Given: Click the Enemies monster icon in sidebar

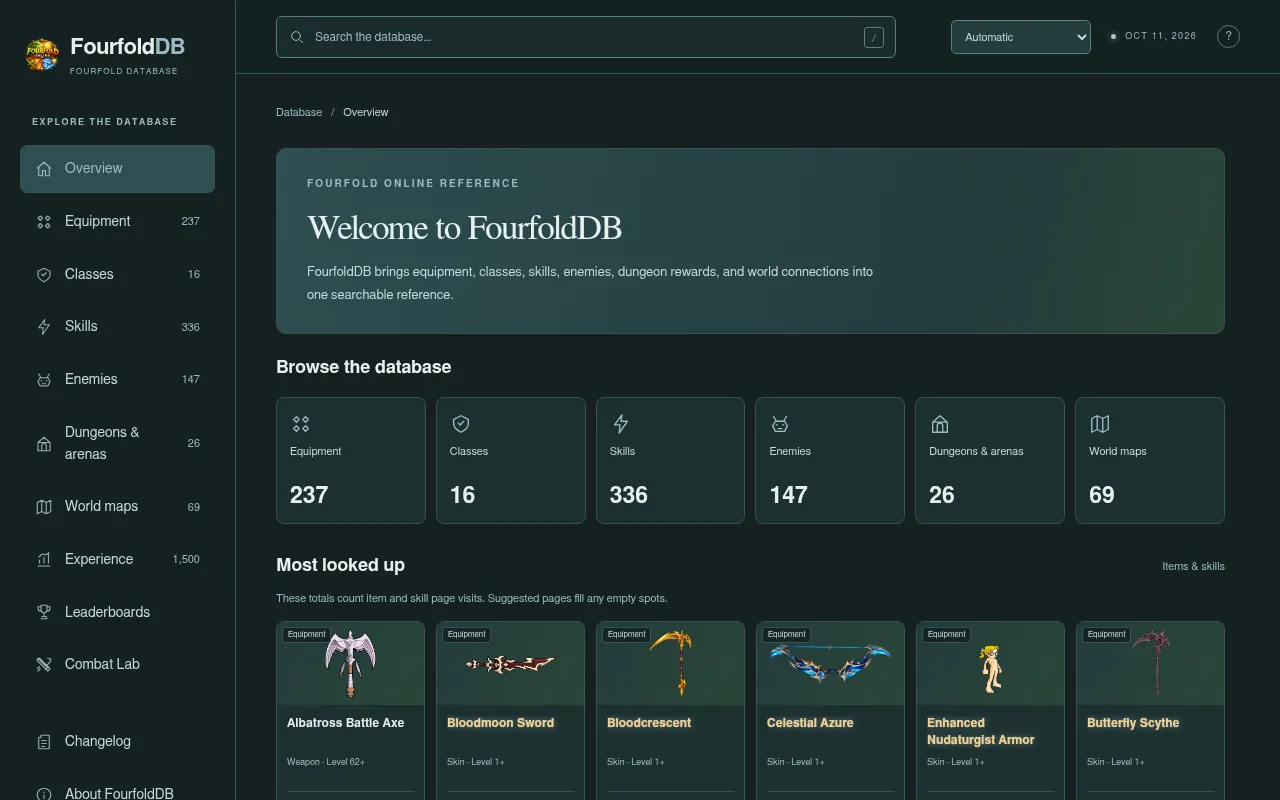Looking at the screenshot, I should [x=44, y=380].
